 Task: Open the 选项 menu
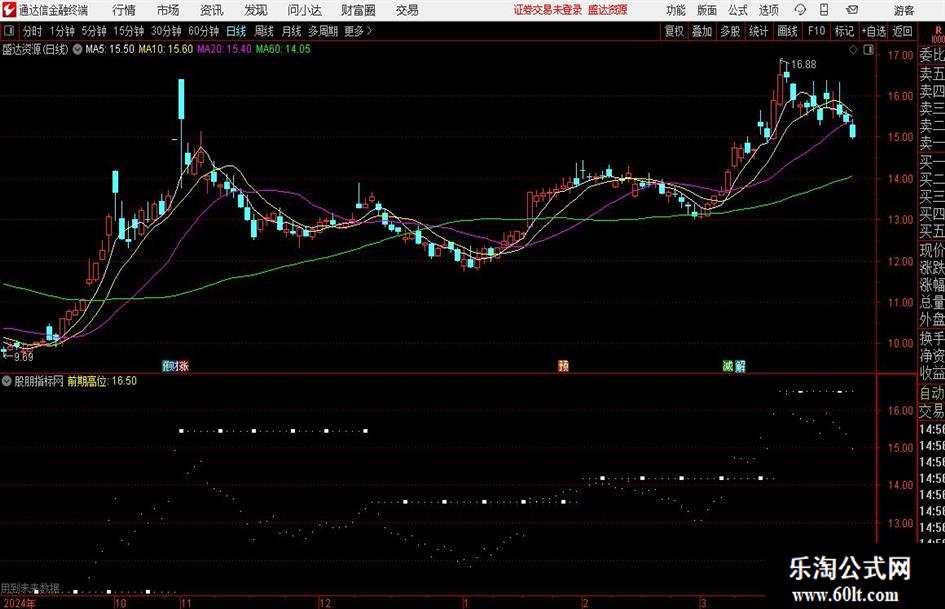coord(768,10)
